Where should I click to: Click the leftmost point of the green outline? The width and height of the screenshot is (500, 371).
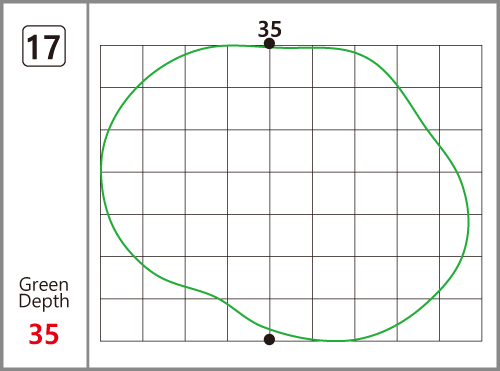101,173
